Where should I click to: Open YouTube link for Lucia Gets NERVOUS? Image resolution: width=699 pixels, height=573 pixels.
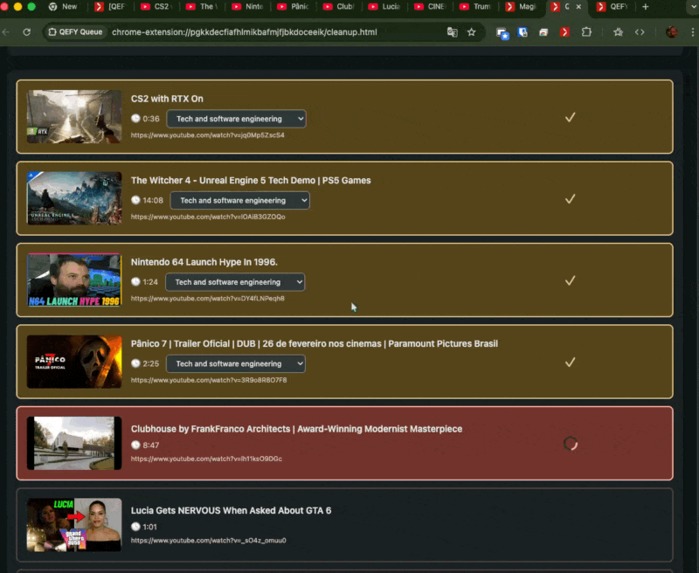point(208,540)
